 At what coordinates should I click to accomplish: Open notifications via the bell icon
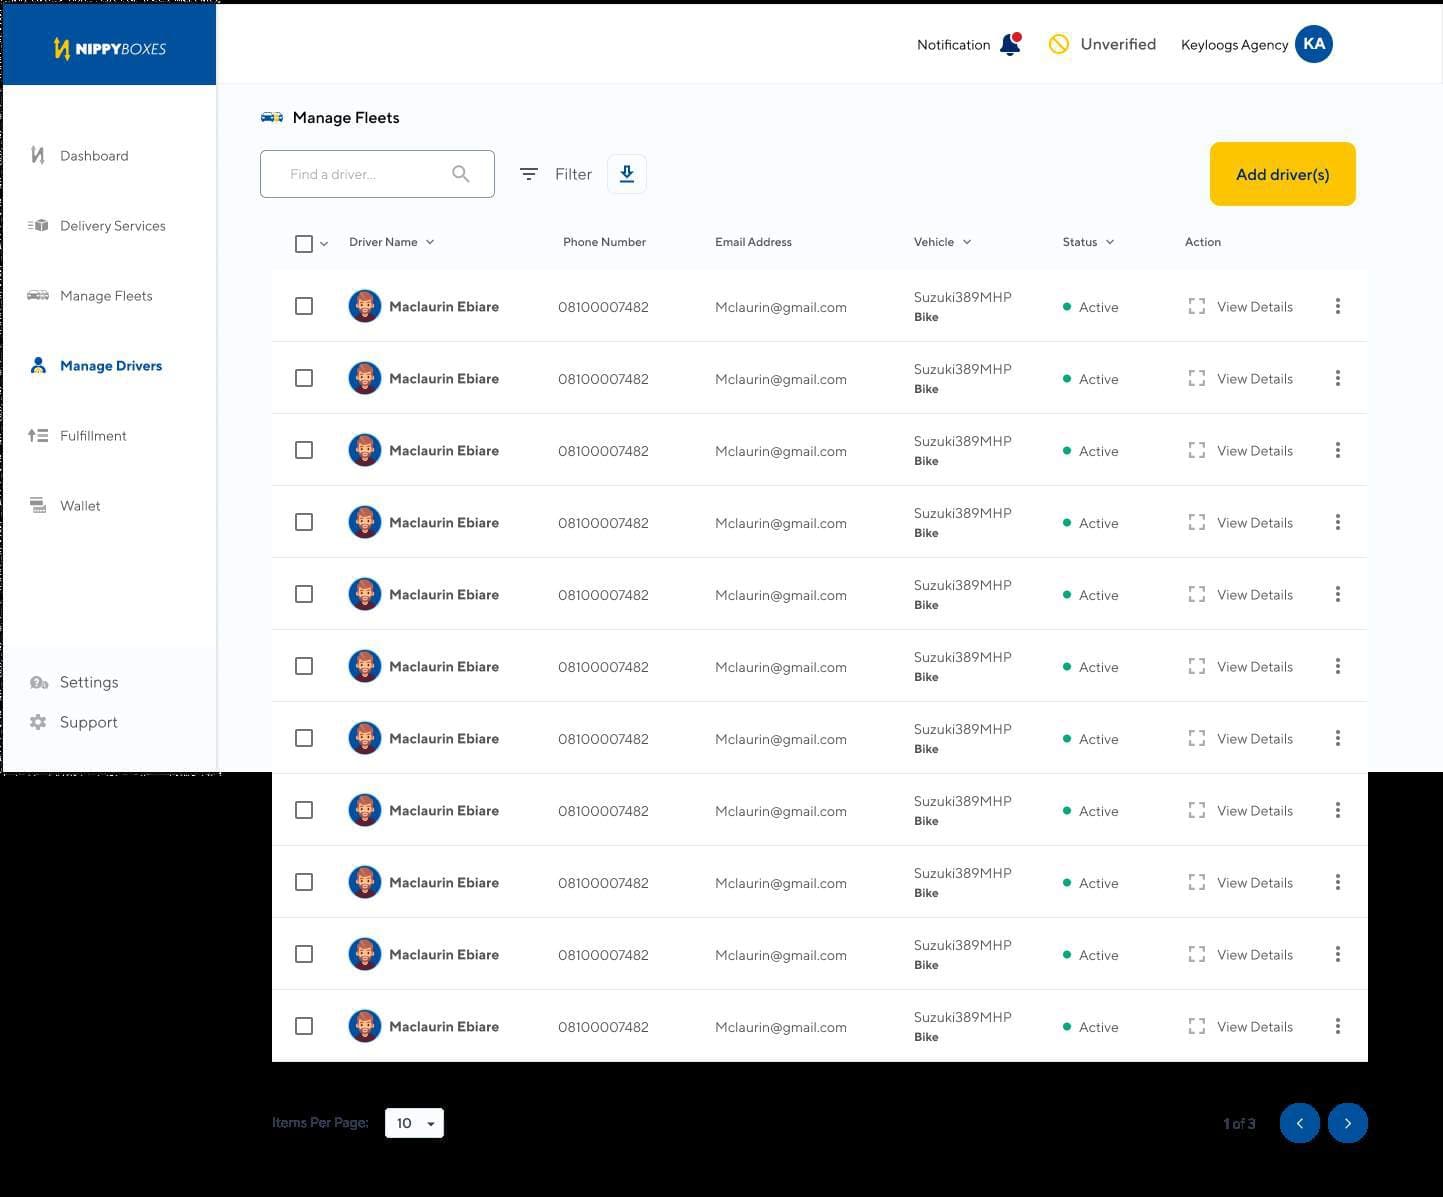tap(1010, 44)
